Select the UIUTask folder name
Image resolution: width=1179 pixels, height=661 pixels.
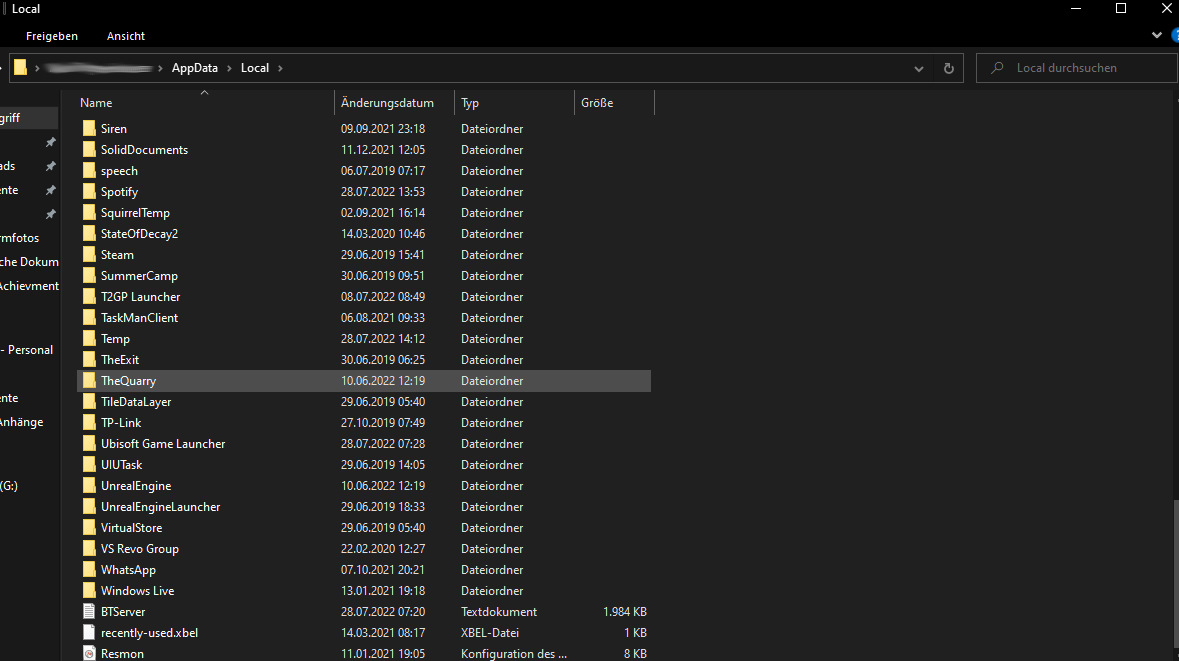pos(122,465)
